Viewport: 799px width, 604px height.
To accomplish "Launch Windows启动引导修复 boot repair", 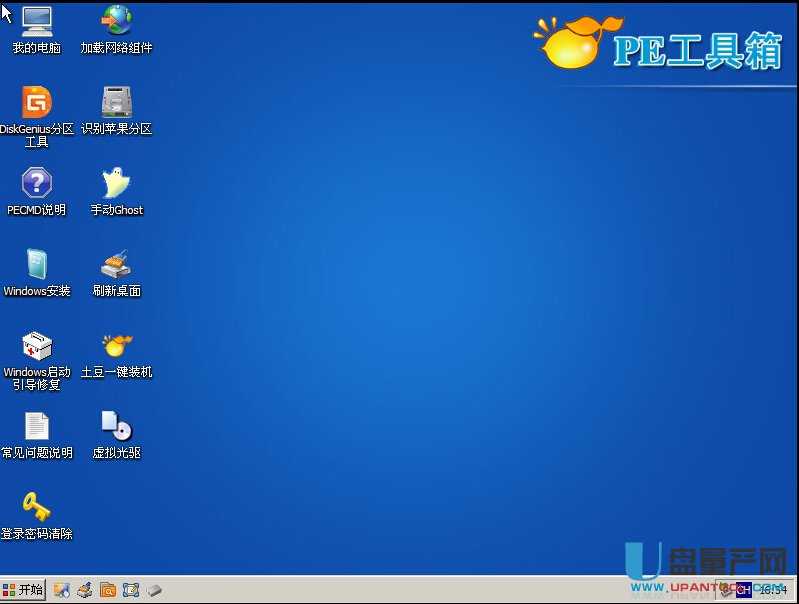I will 36,346.
